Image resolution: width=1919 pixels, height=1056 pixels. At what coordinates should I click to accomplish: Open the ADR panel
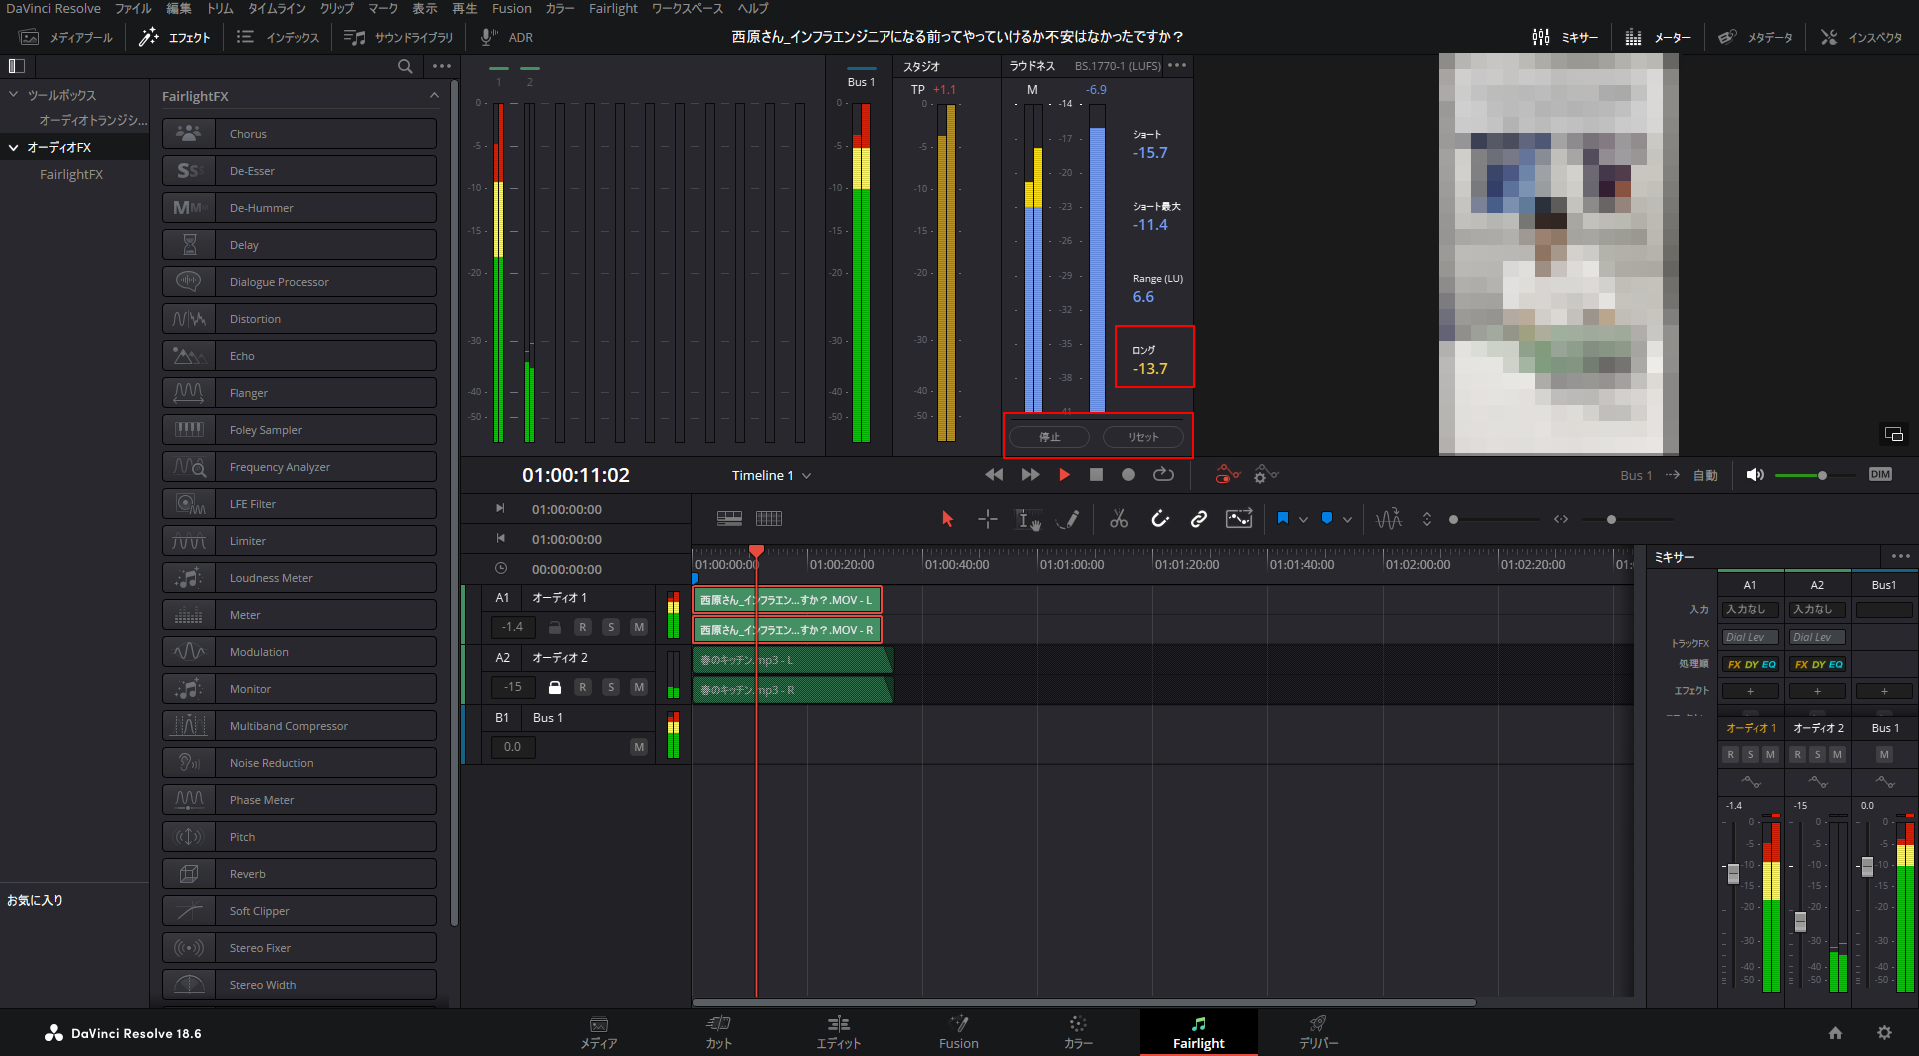[x=507, y=37]
